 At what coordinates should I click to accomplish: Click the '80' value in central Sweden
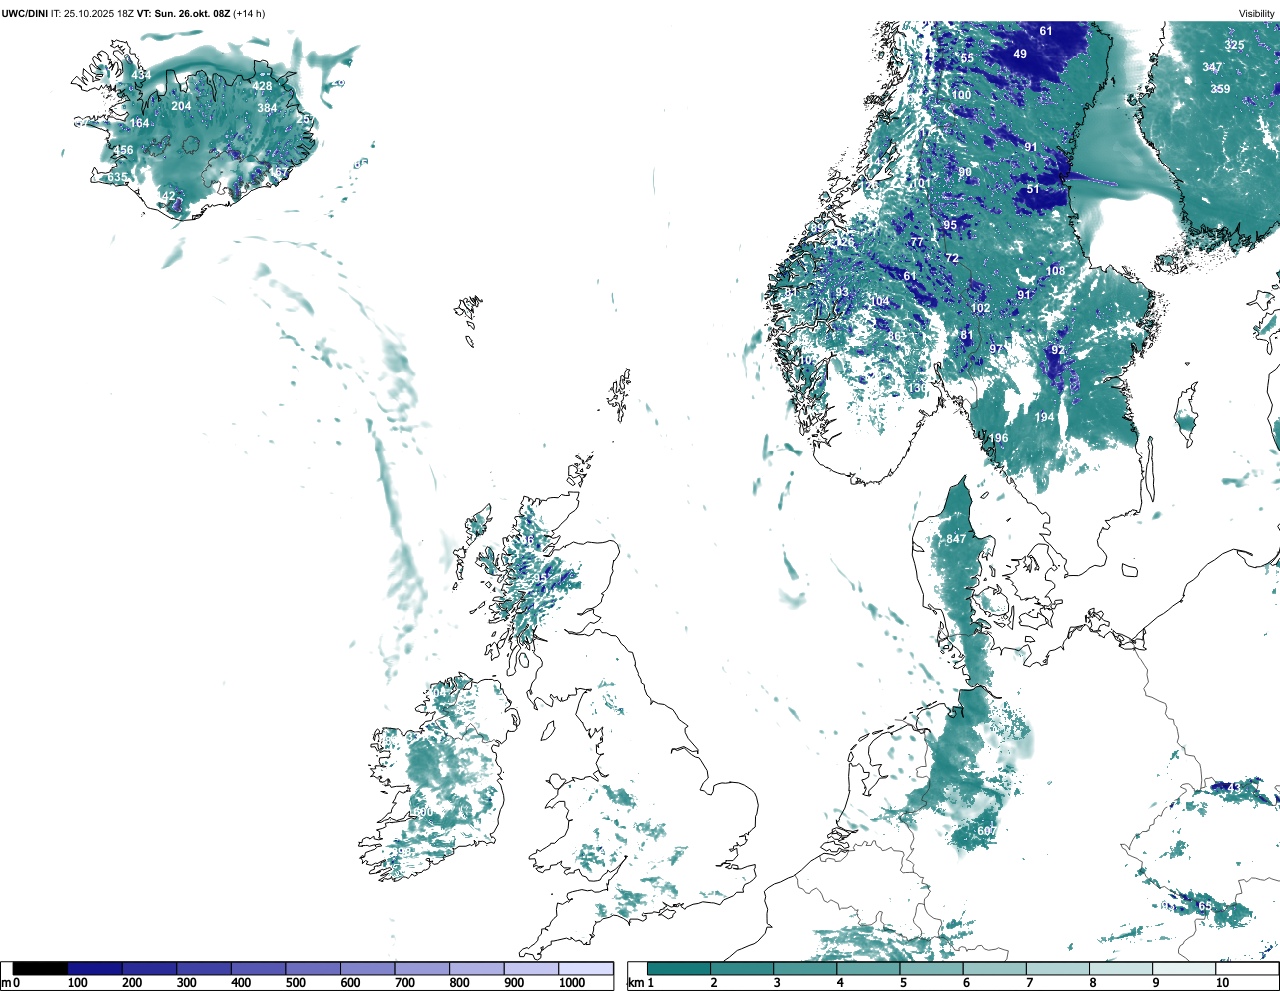[965, 172]
